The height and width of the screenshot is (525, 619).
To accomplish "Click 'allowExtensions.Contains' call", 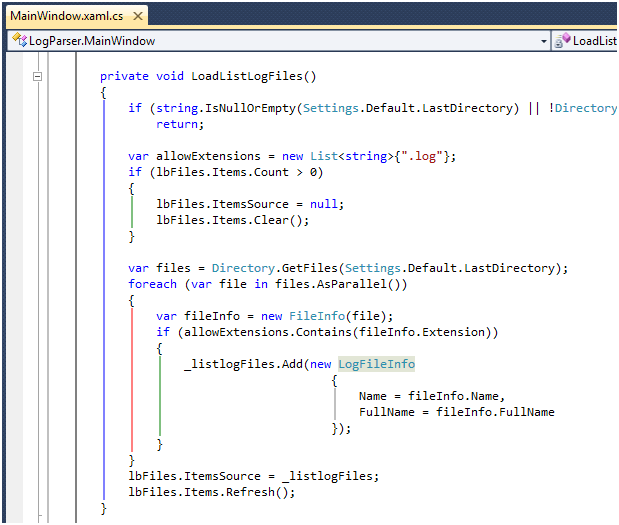I will [268, 332].
